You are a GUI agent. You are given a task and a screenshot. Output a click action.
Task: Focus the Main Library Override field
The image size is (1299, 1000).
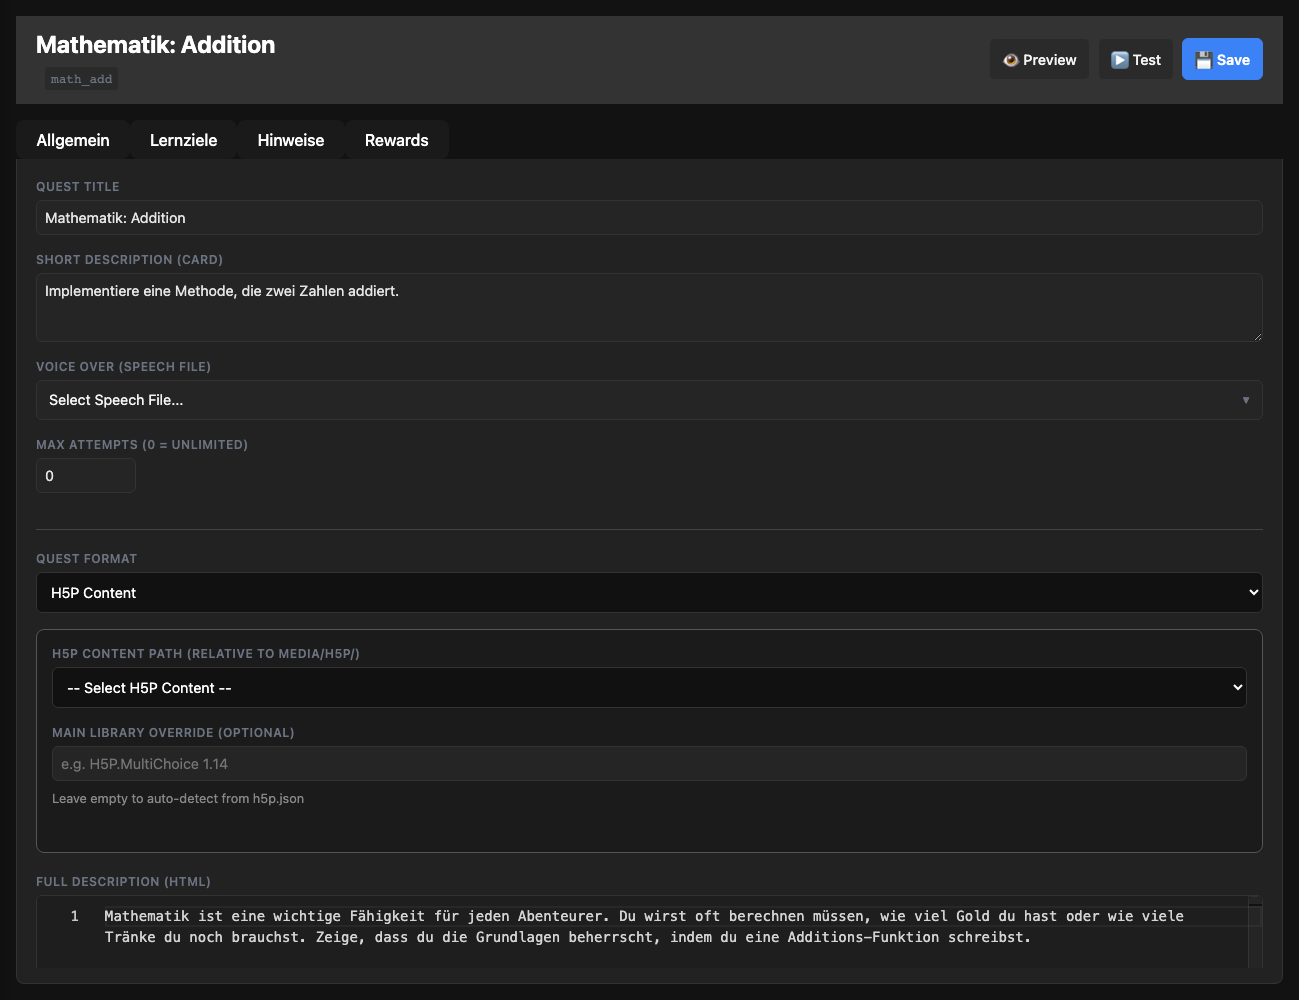[649, 763]
